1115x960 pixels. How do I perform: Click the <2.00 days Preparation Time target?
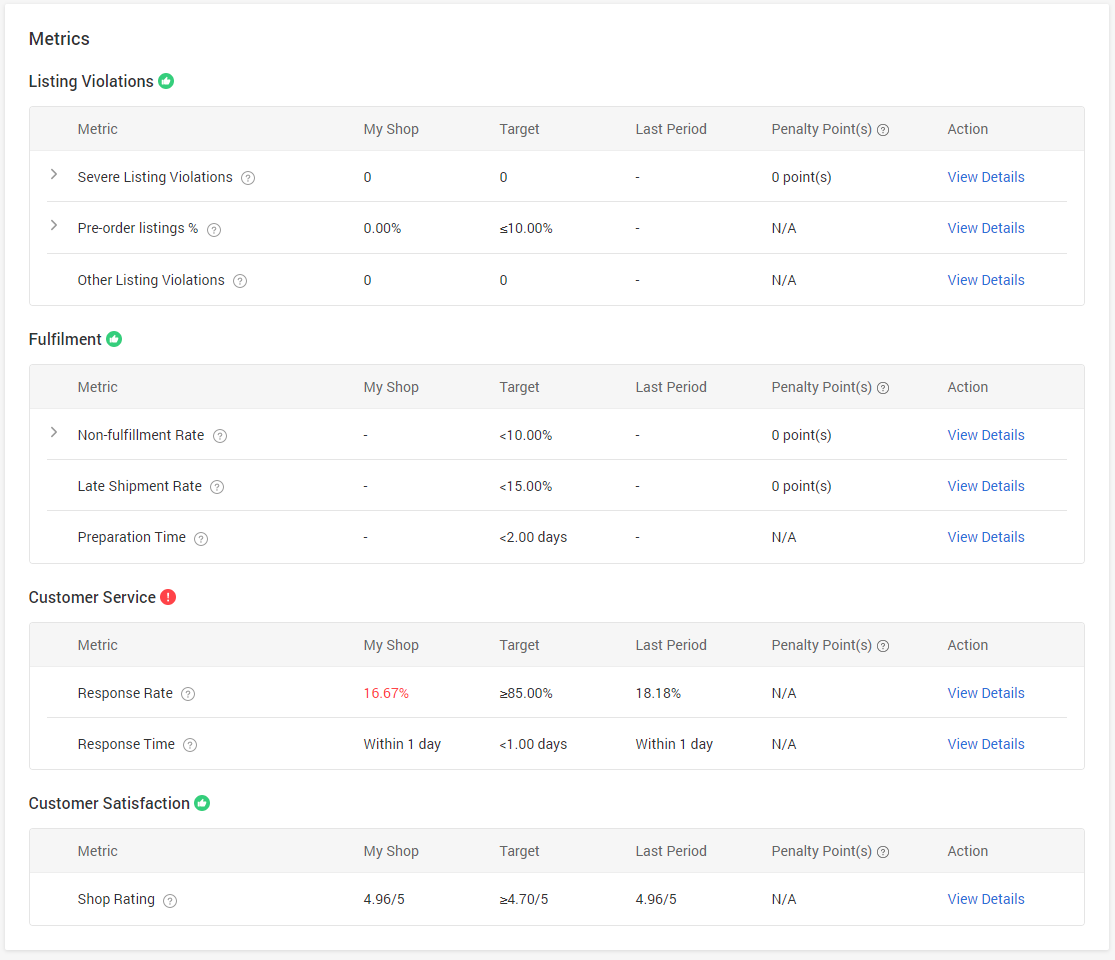(x=533, y=538)
